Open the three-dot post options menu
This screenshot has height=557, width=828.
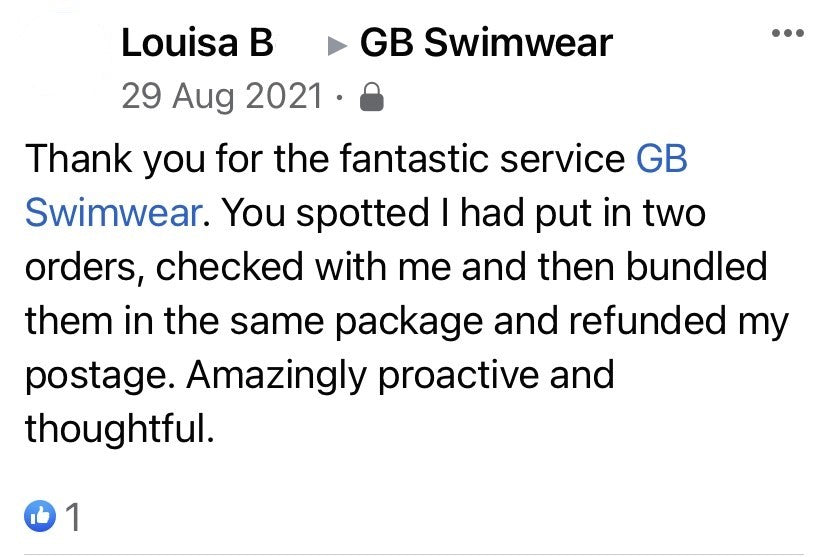pyautogui.click(x=787, y=35)
